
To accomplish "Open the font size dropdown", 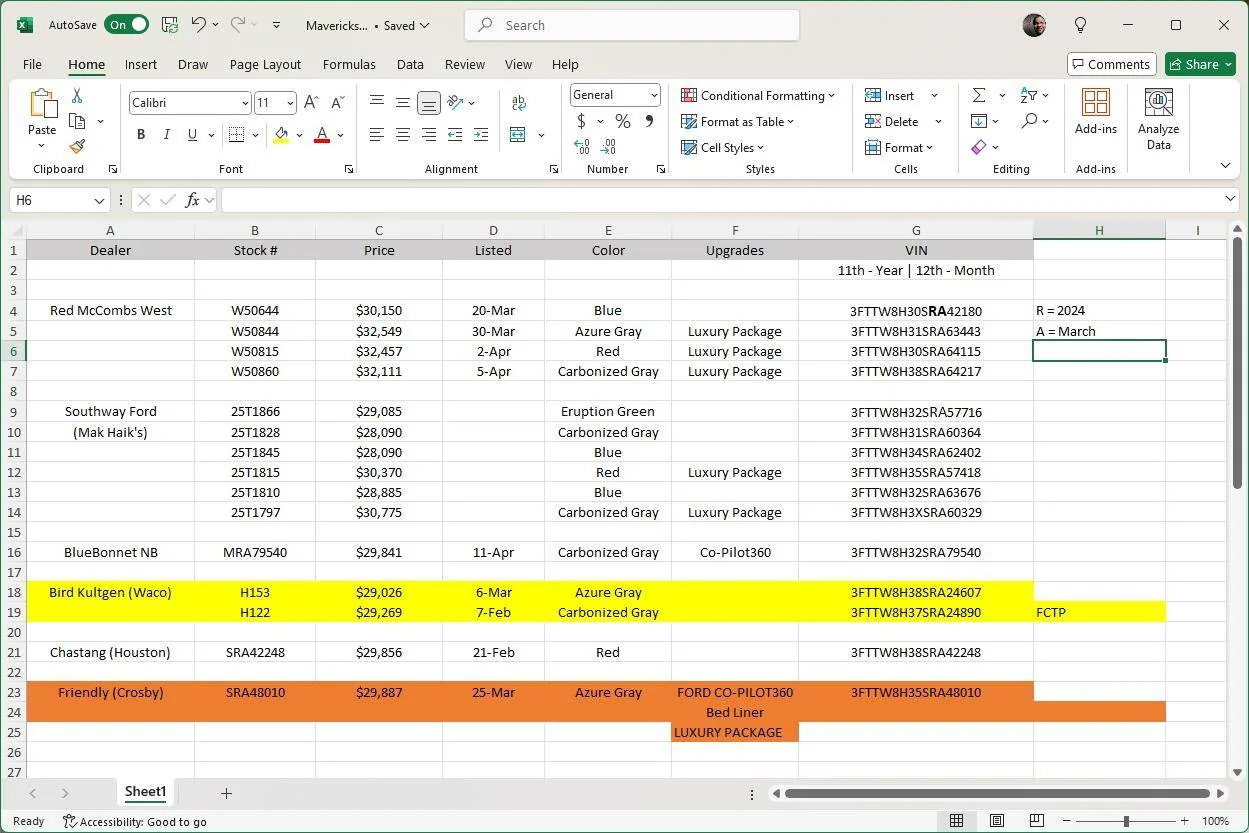I will 290,102.
